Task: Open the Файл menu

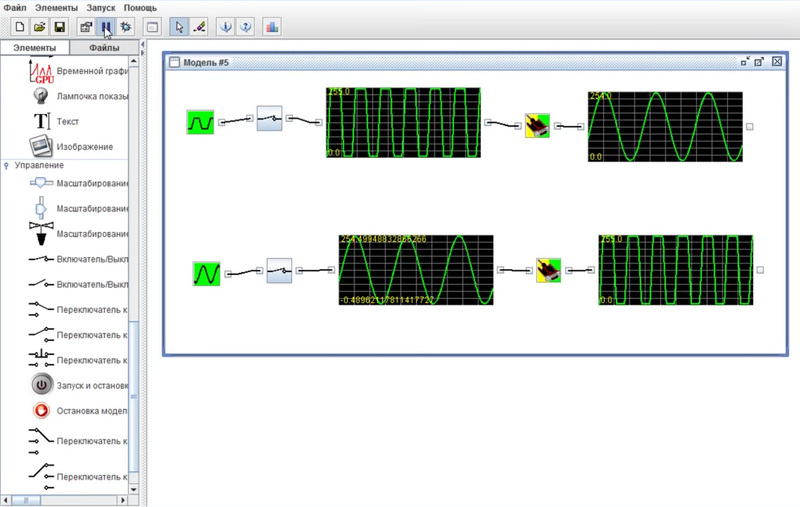Action: 15,8
